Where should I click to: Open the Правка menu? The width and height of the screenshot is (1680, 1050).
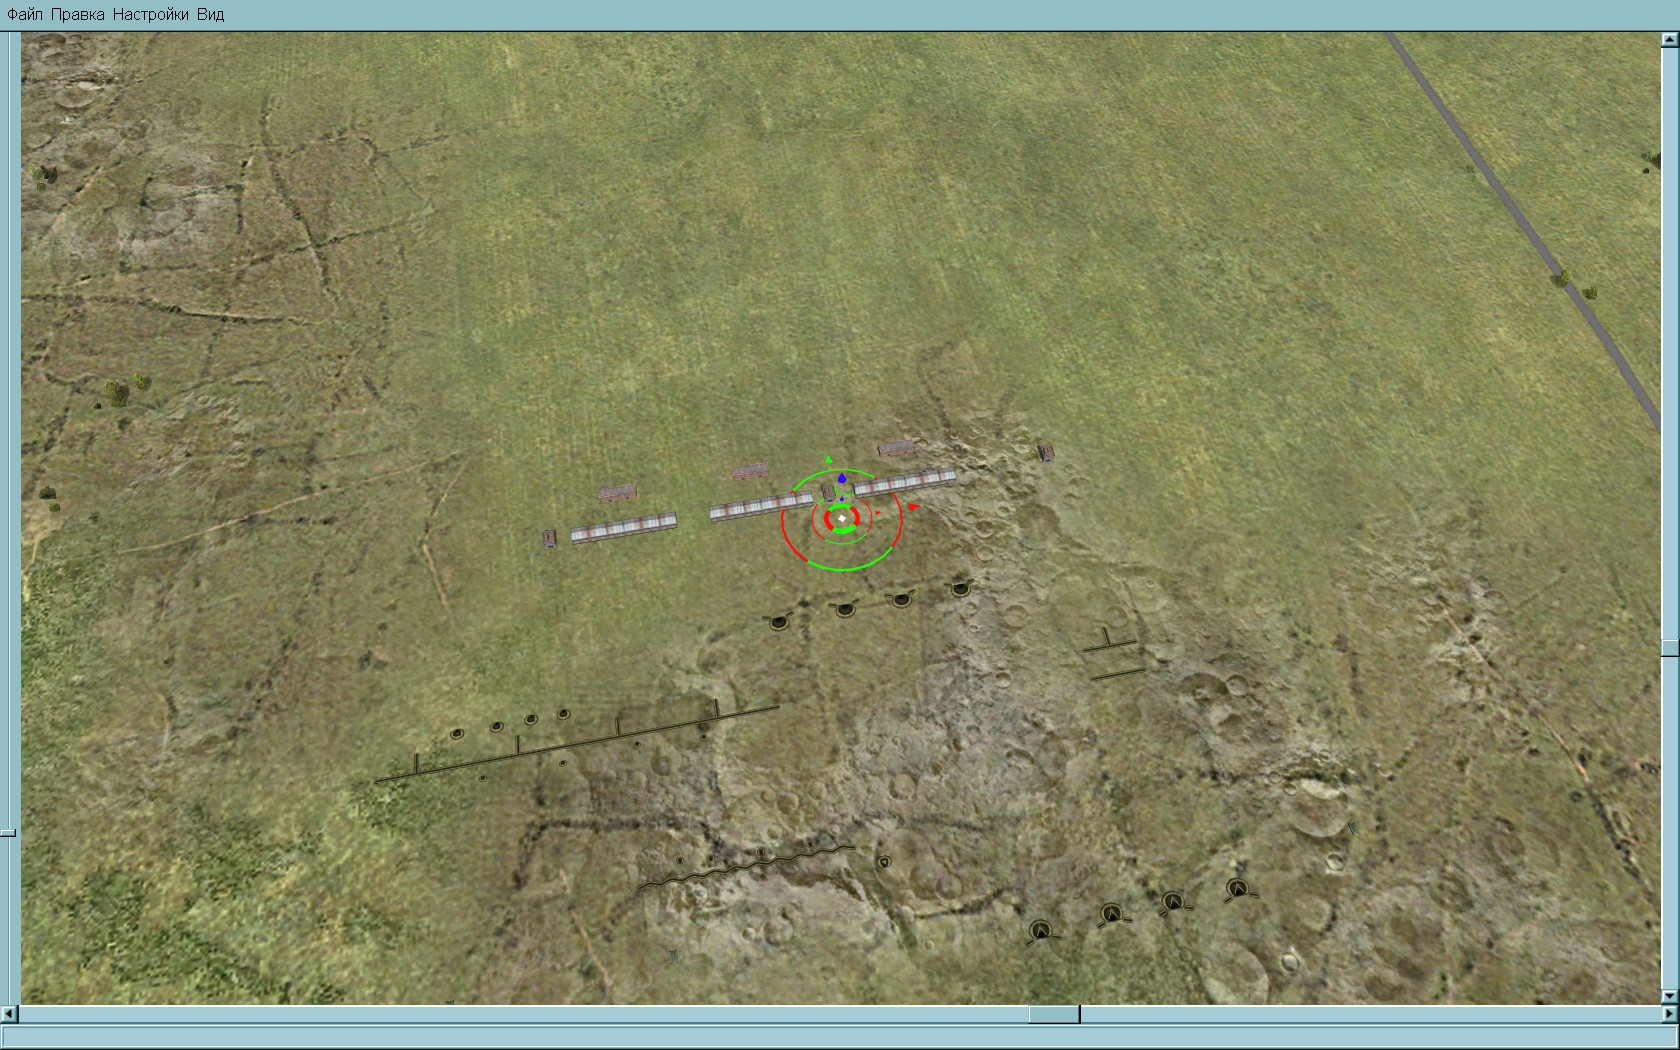78,14
